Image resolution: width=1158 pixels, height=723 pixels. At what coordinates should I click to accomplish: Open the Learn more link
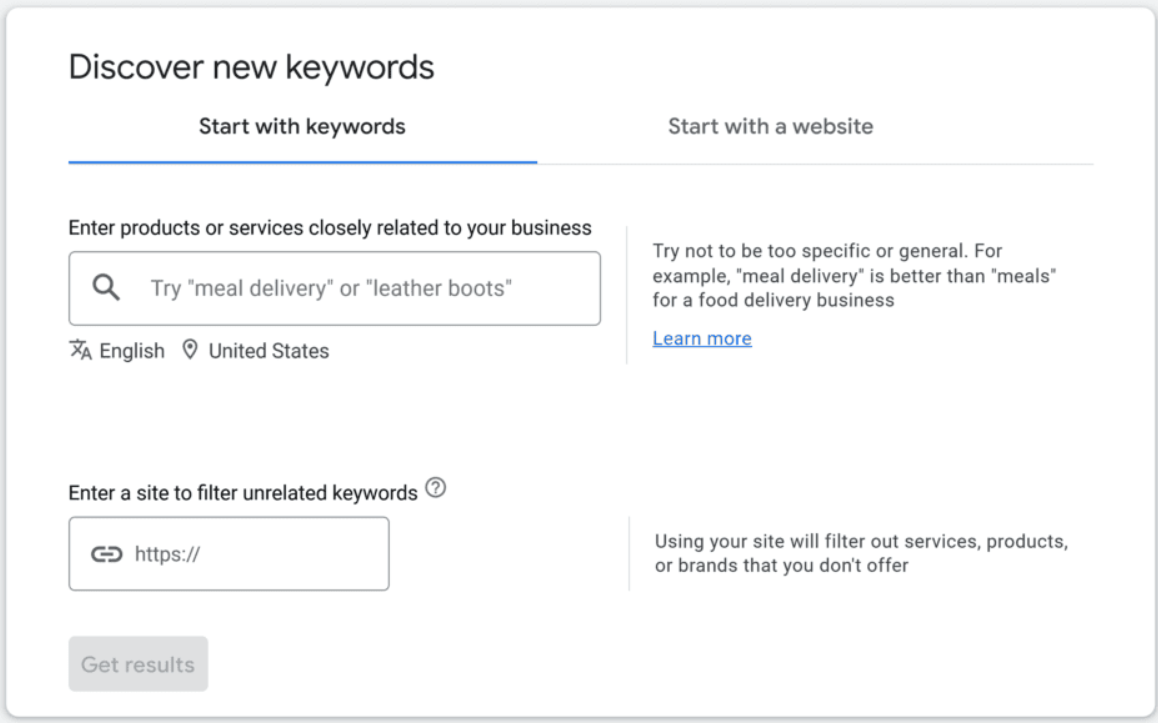702,339
